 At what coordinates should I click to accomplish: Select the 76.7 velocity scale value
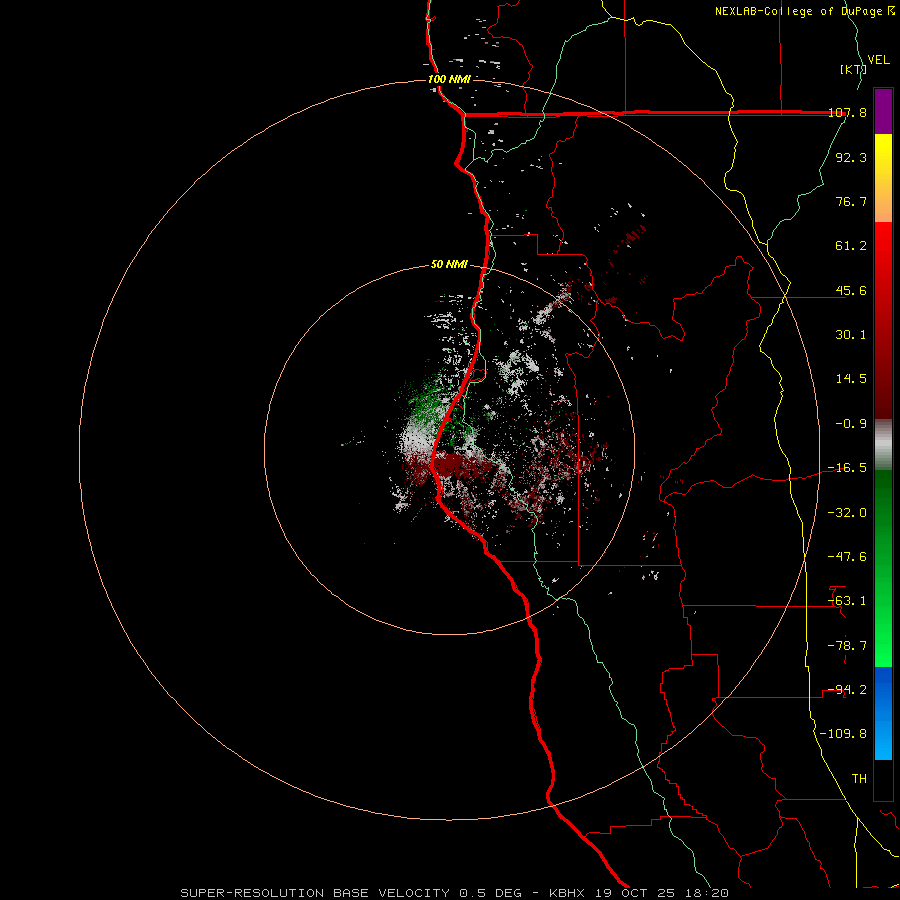pyautogui.click(x=851, y=201)
